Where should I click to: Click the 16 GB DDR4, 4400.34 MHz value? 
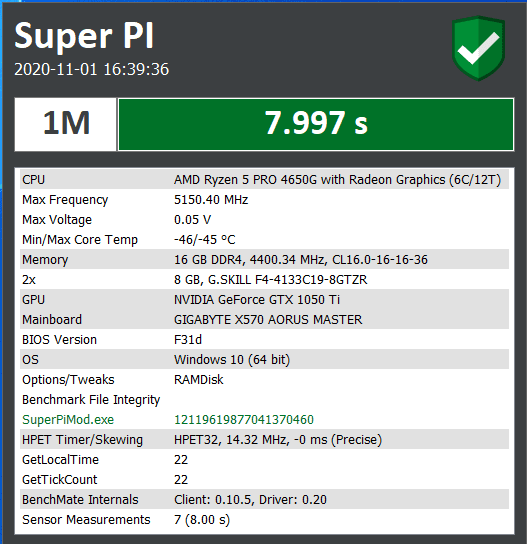click(x=301, y=260)
